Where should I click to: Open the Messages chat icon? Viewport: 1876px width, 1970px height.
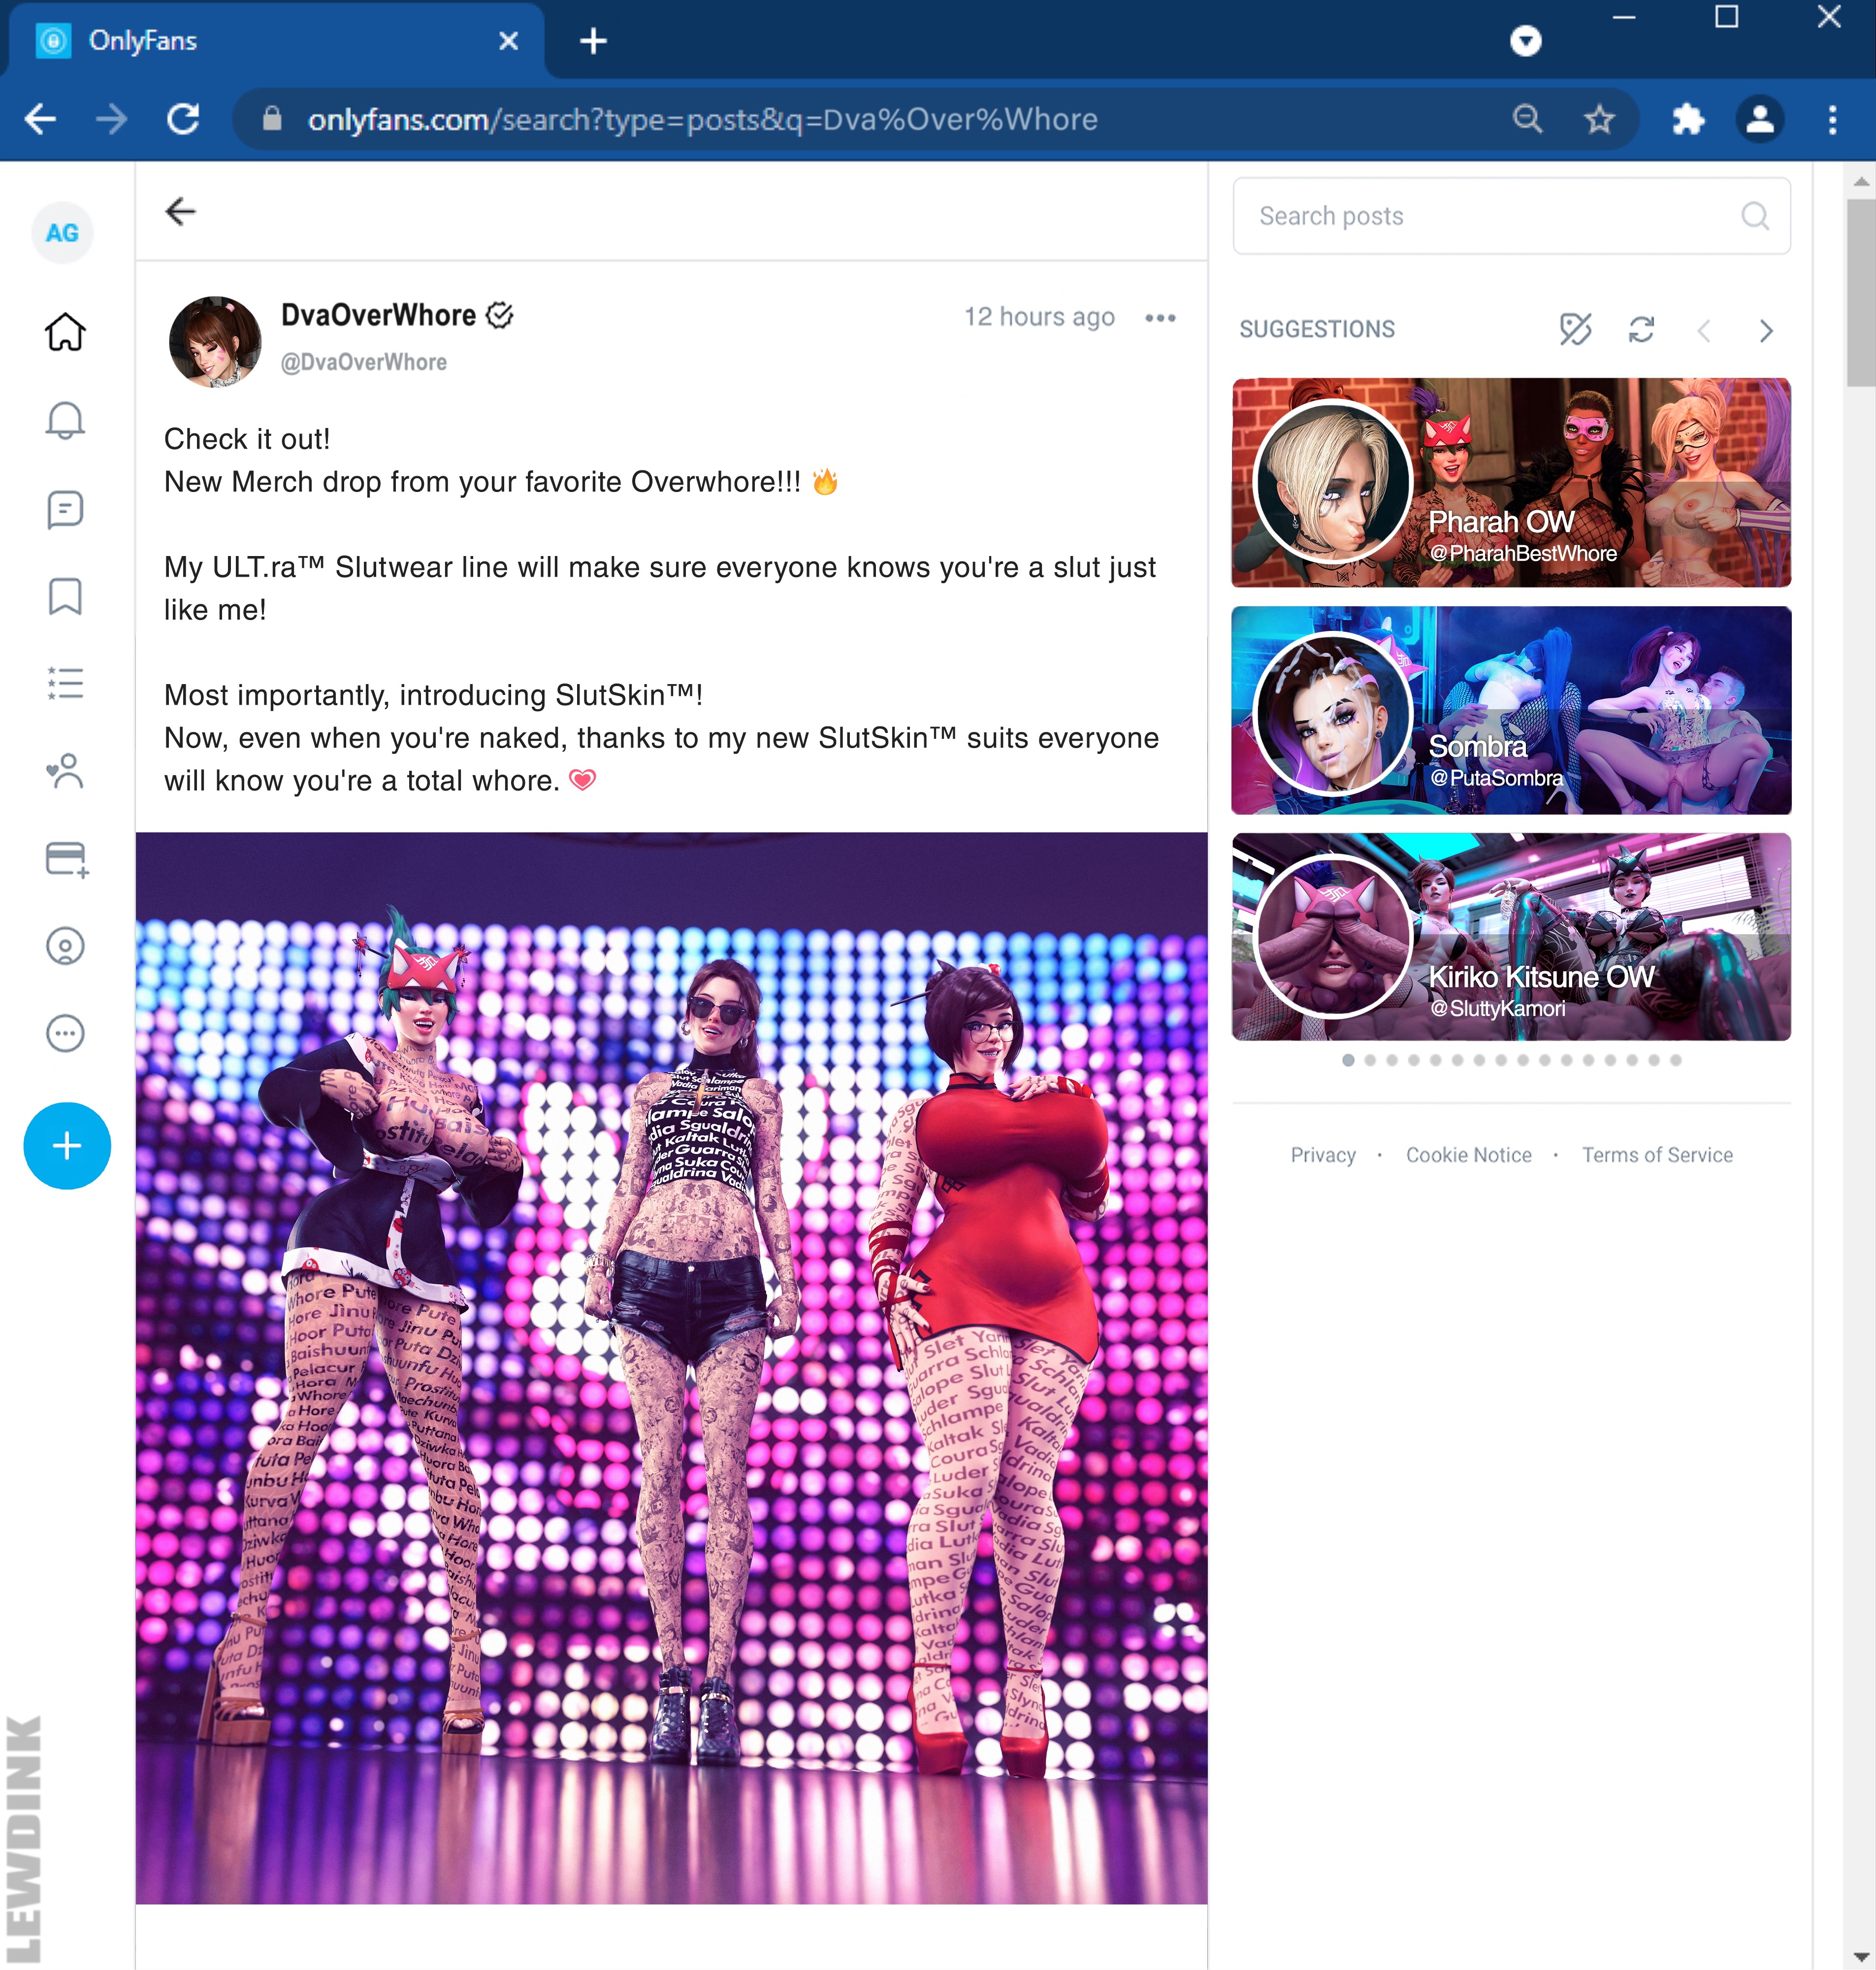click(65, 509)
